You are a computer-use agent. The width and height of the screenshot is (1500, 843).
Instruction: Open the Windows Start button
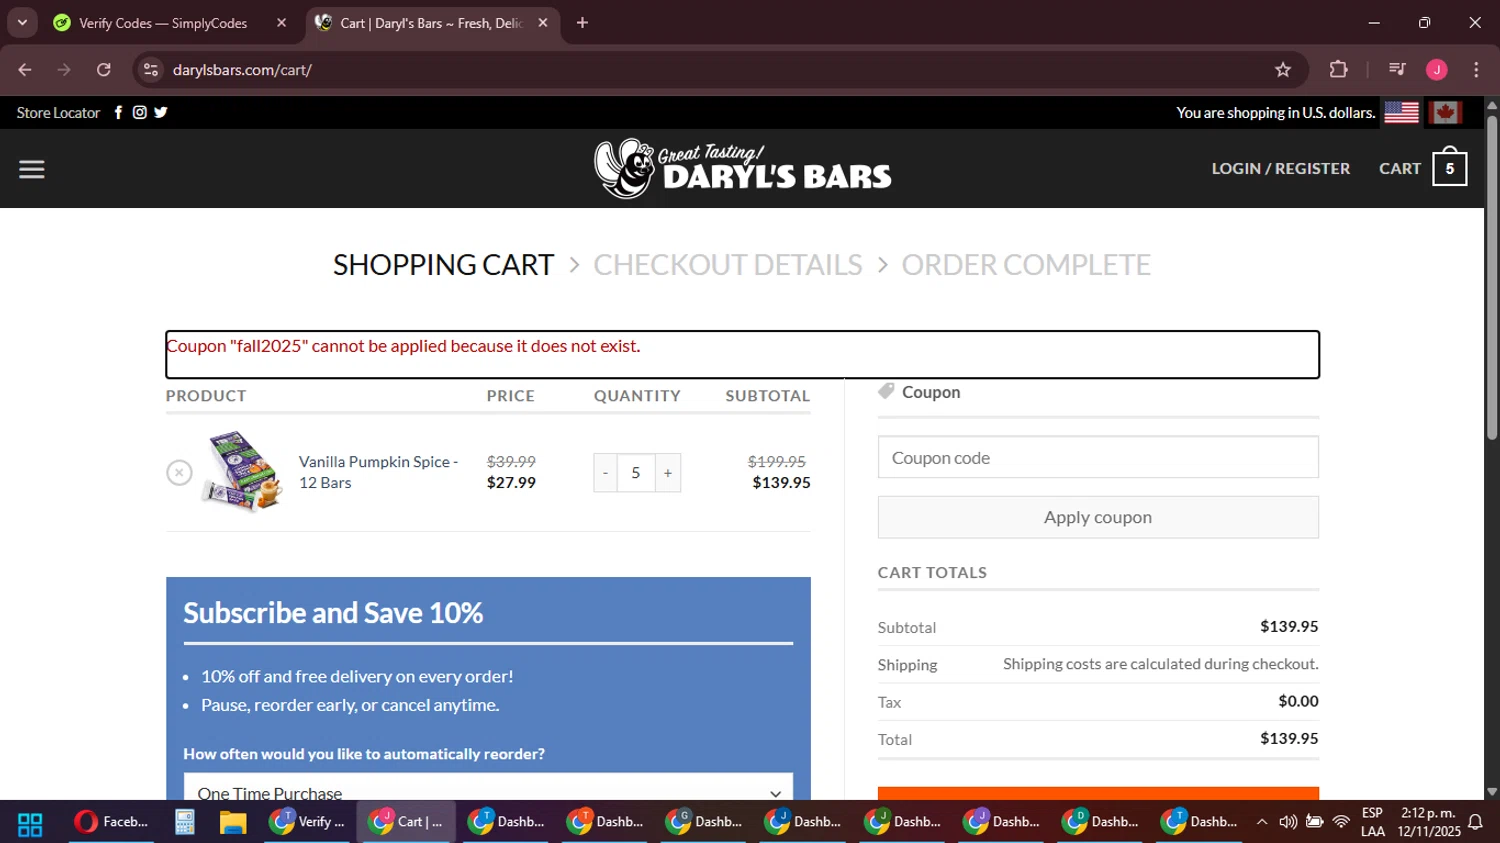(30, 824)
